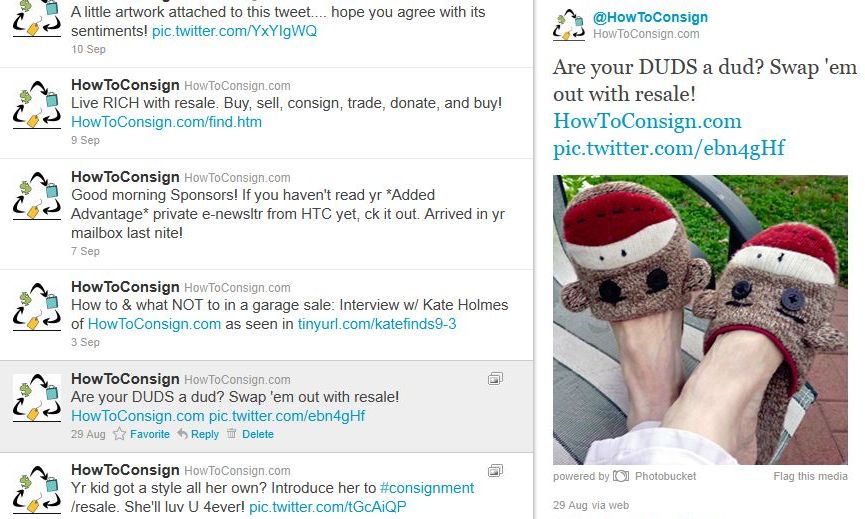The image size is (865, 519).
Task: Click the Photobucket camera icon under photo
Action: 621,476
